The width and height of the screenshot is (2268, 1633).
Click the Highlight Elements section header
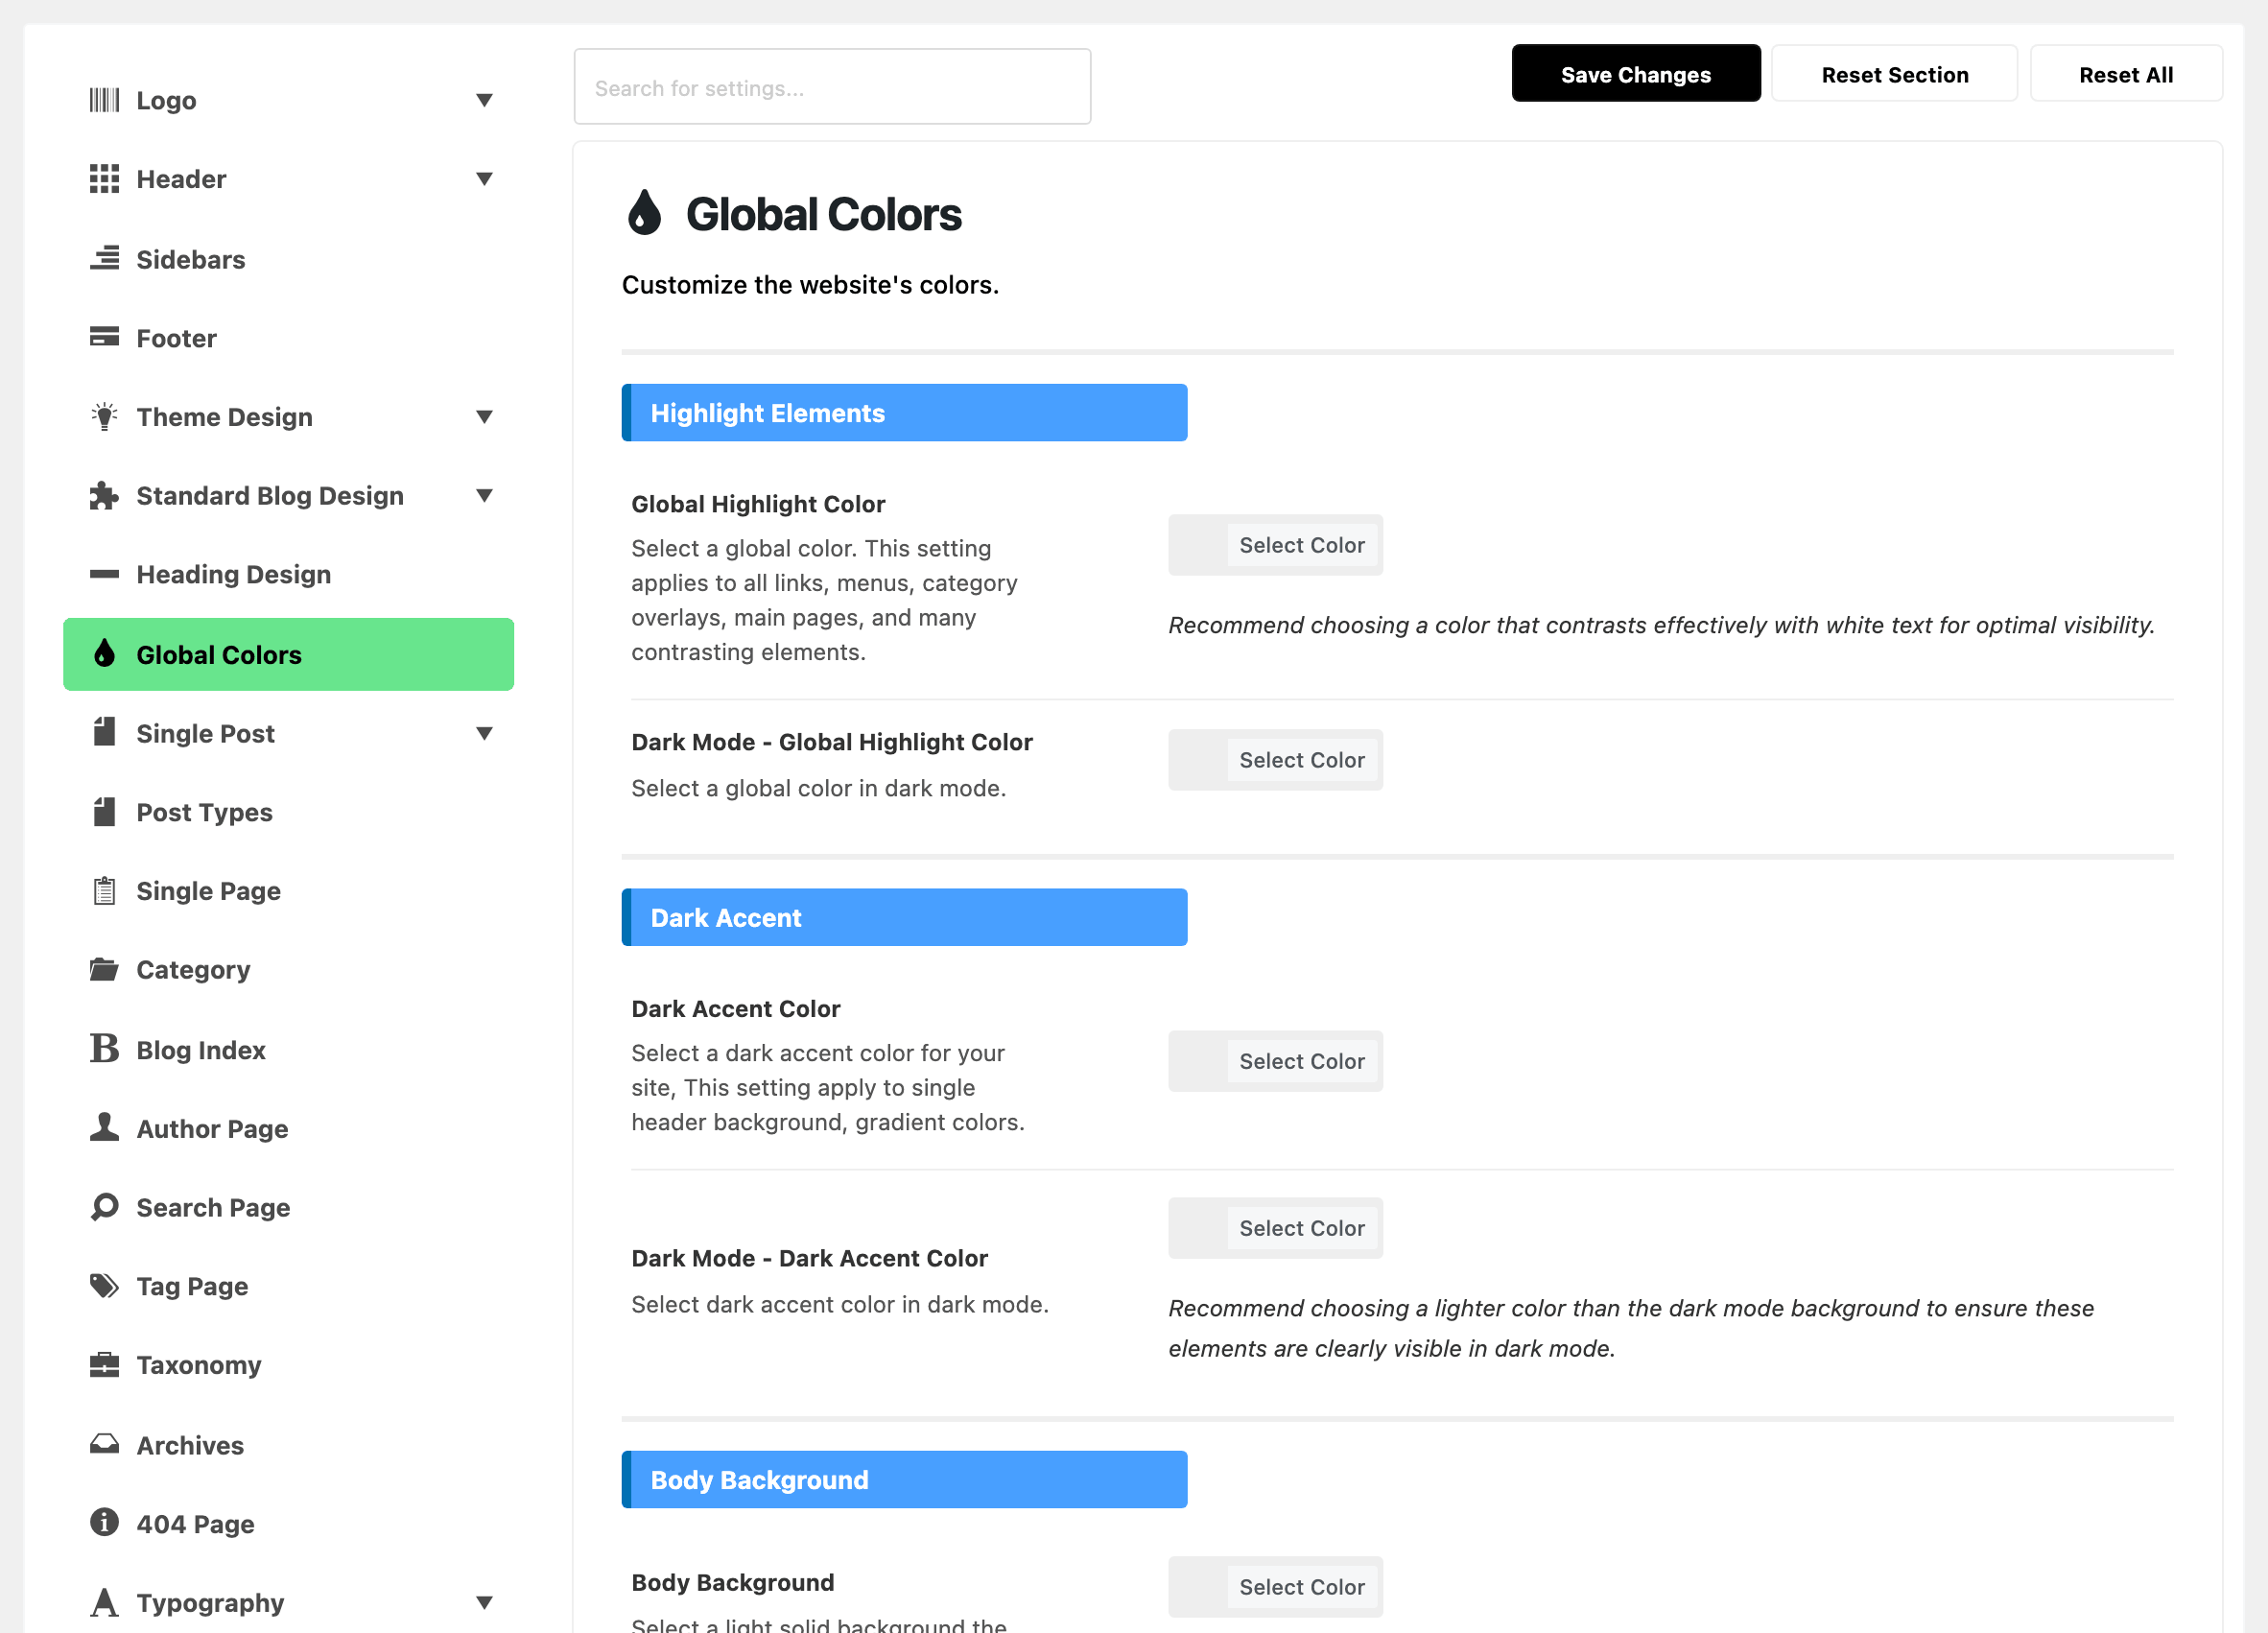coord(904,413)
